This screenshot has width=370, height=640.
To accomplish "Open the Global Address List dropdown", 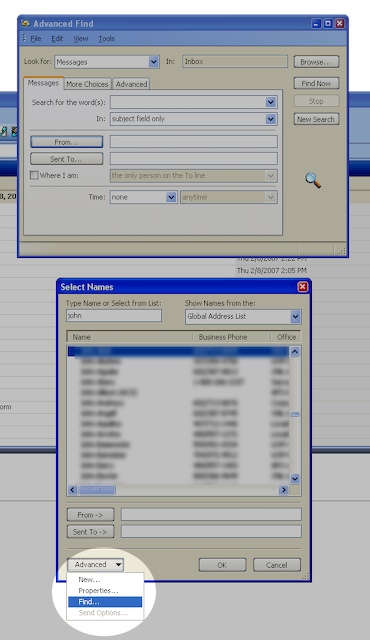I will pyautogui.click(x=295, y=316).
